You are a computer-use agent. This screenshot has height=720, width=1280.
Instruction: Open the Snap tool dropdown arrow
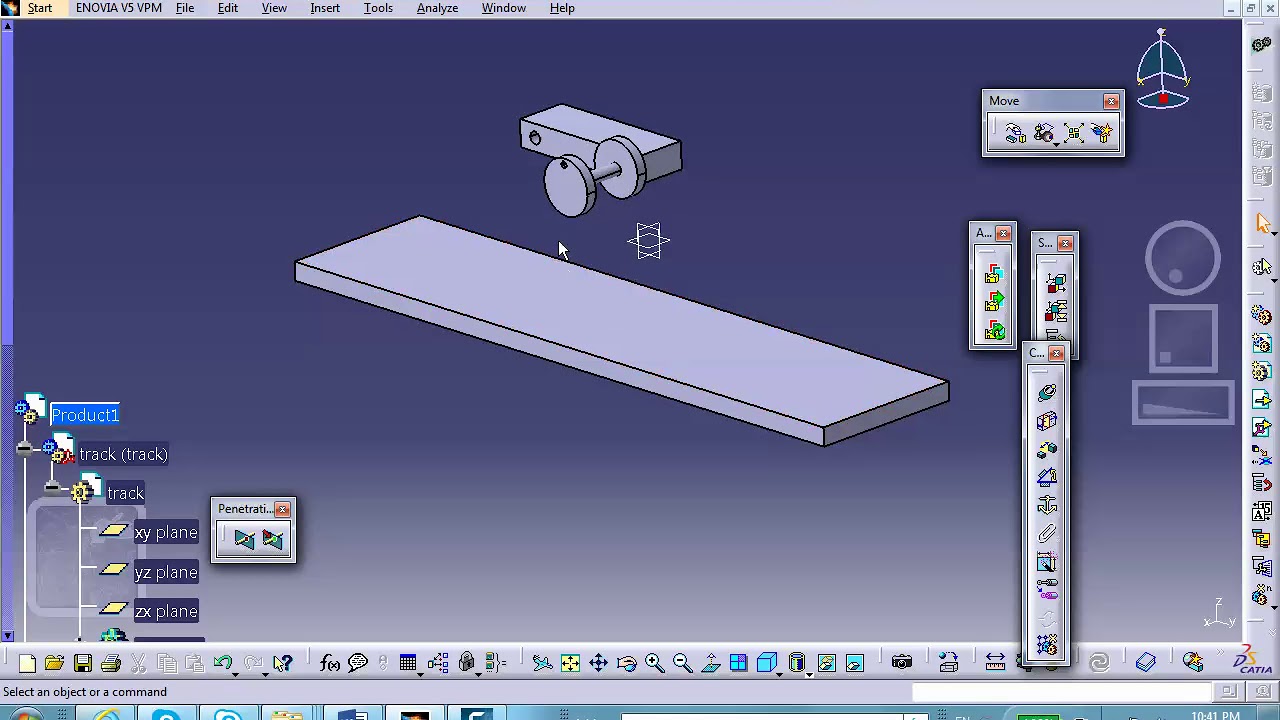click(1056, 145)
